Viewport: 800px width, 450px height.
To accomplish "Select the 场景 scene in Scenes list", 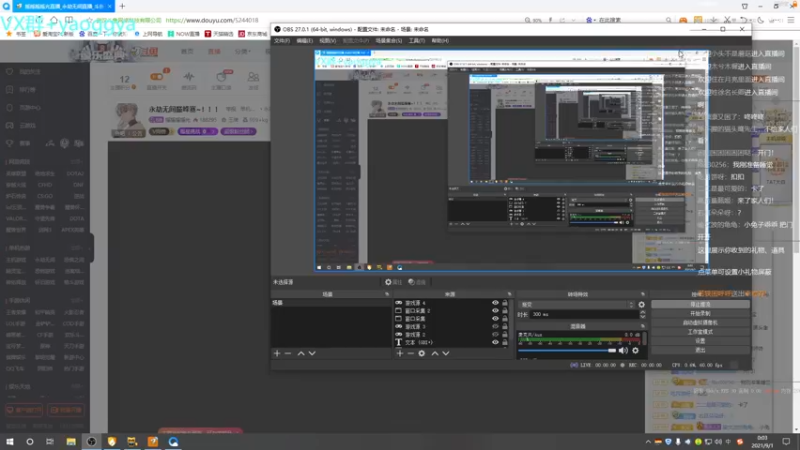I will click(x=331, y=303).
